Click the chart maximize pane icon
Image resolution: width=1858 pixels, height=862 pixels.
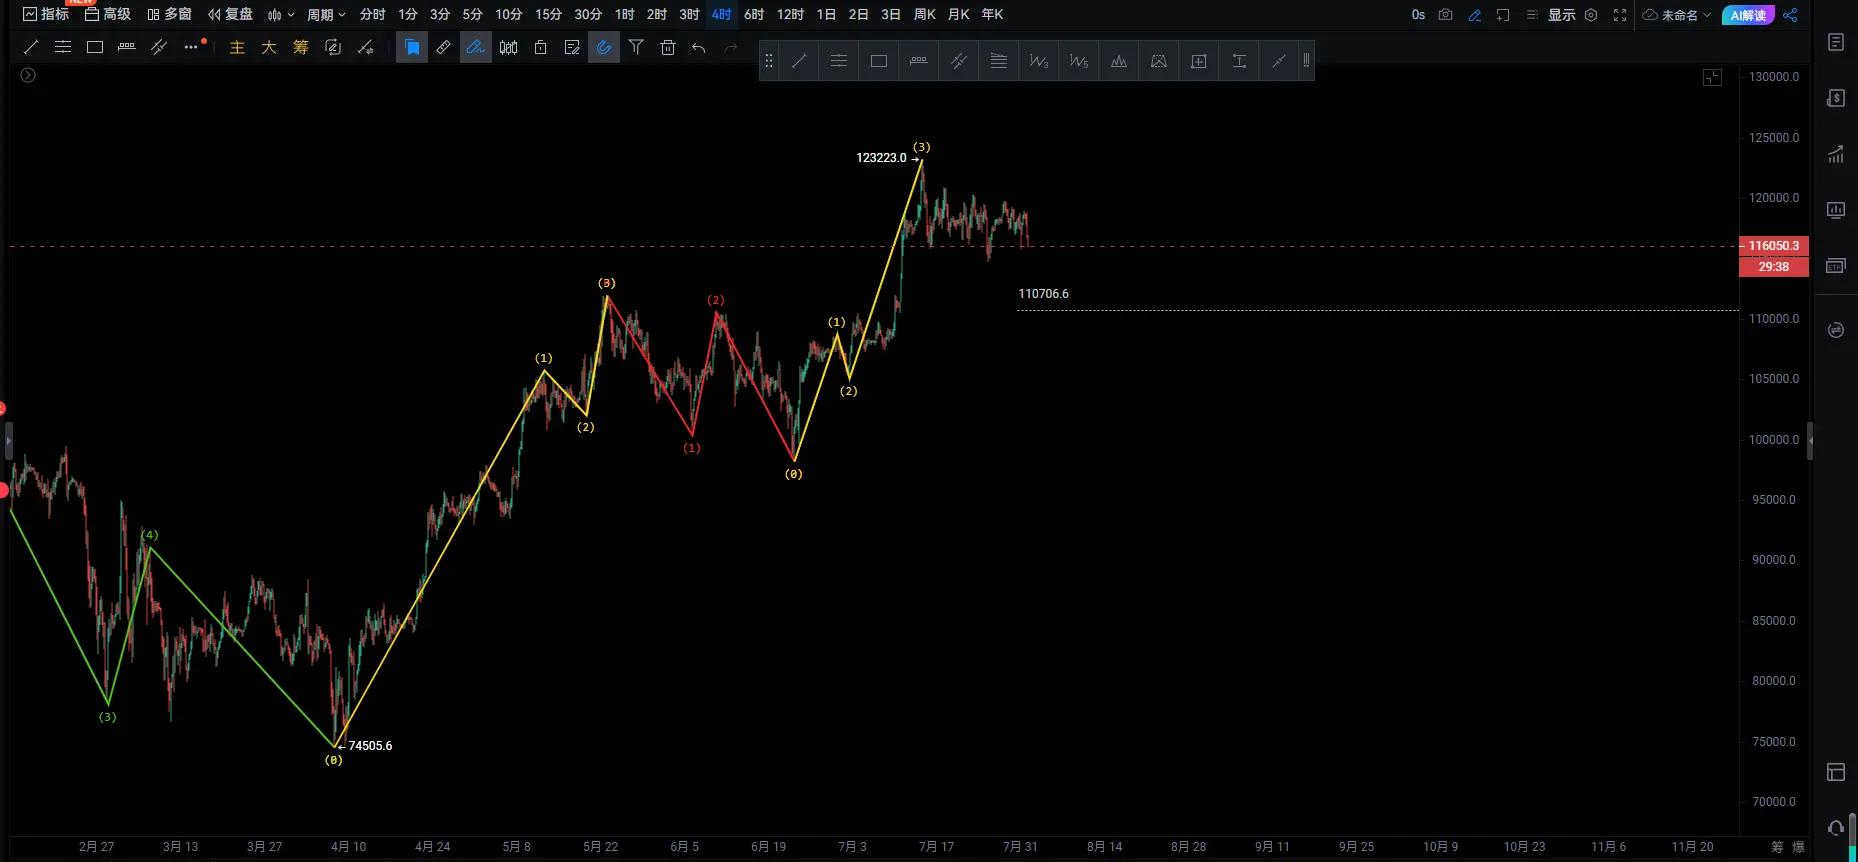(1712, 77)
